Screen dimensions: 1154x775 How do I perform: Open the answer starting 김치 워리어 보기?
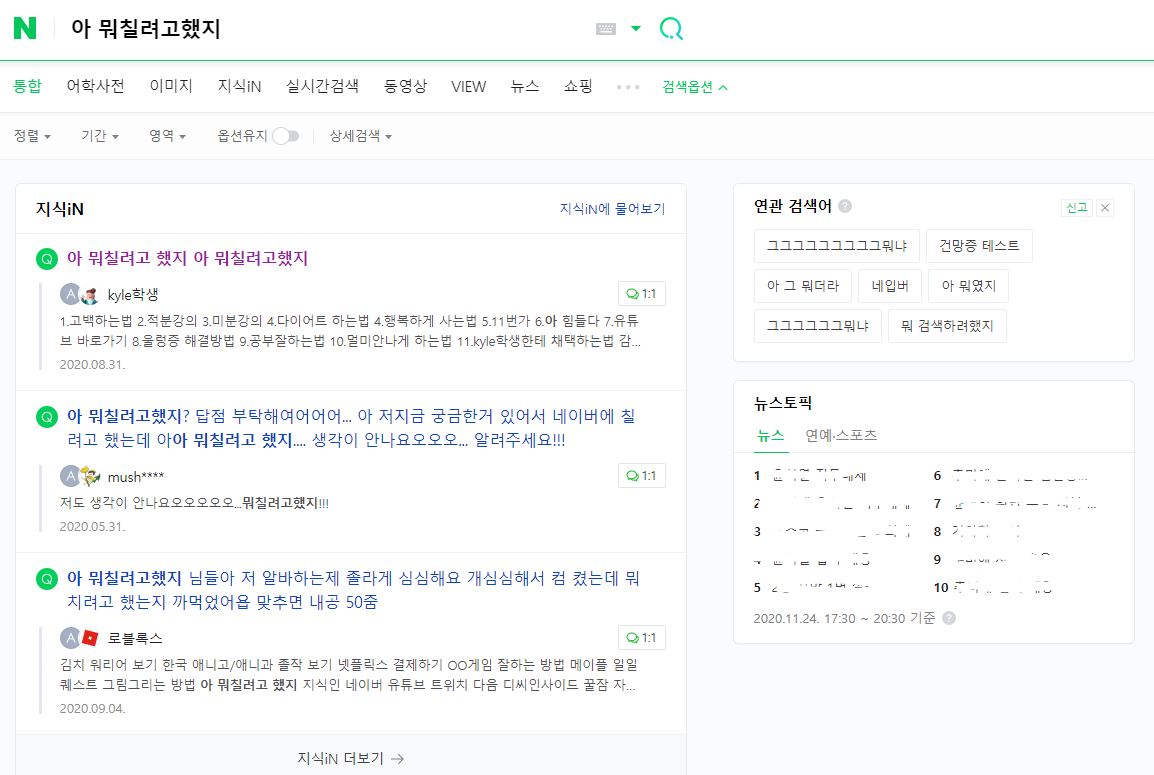click(x=349, y=675)
